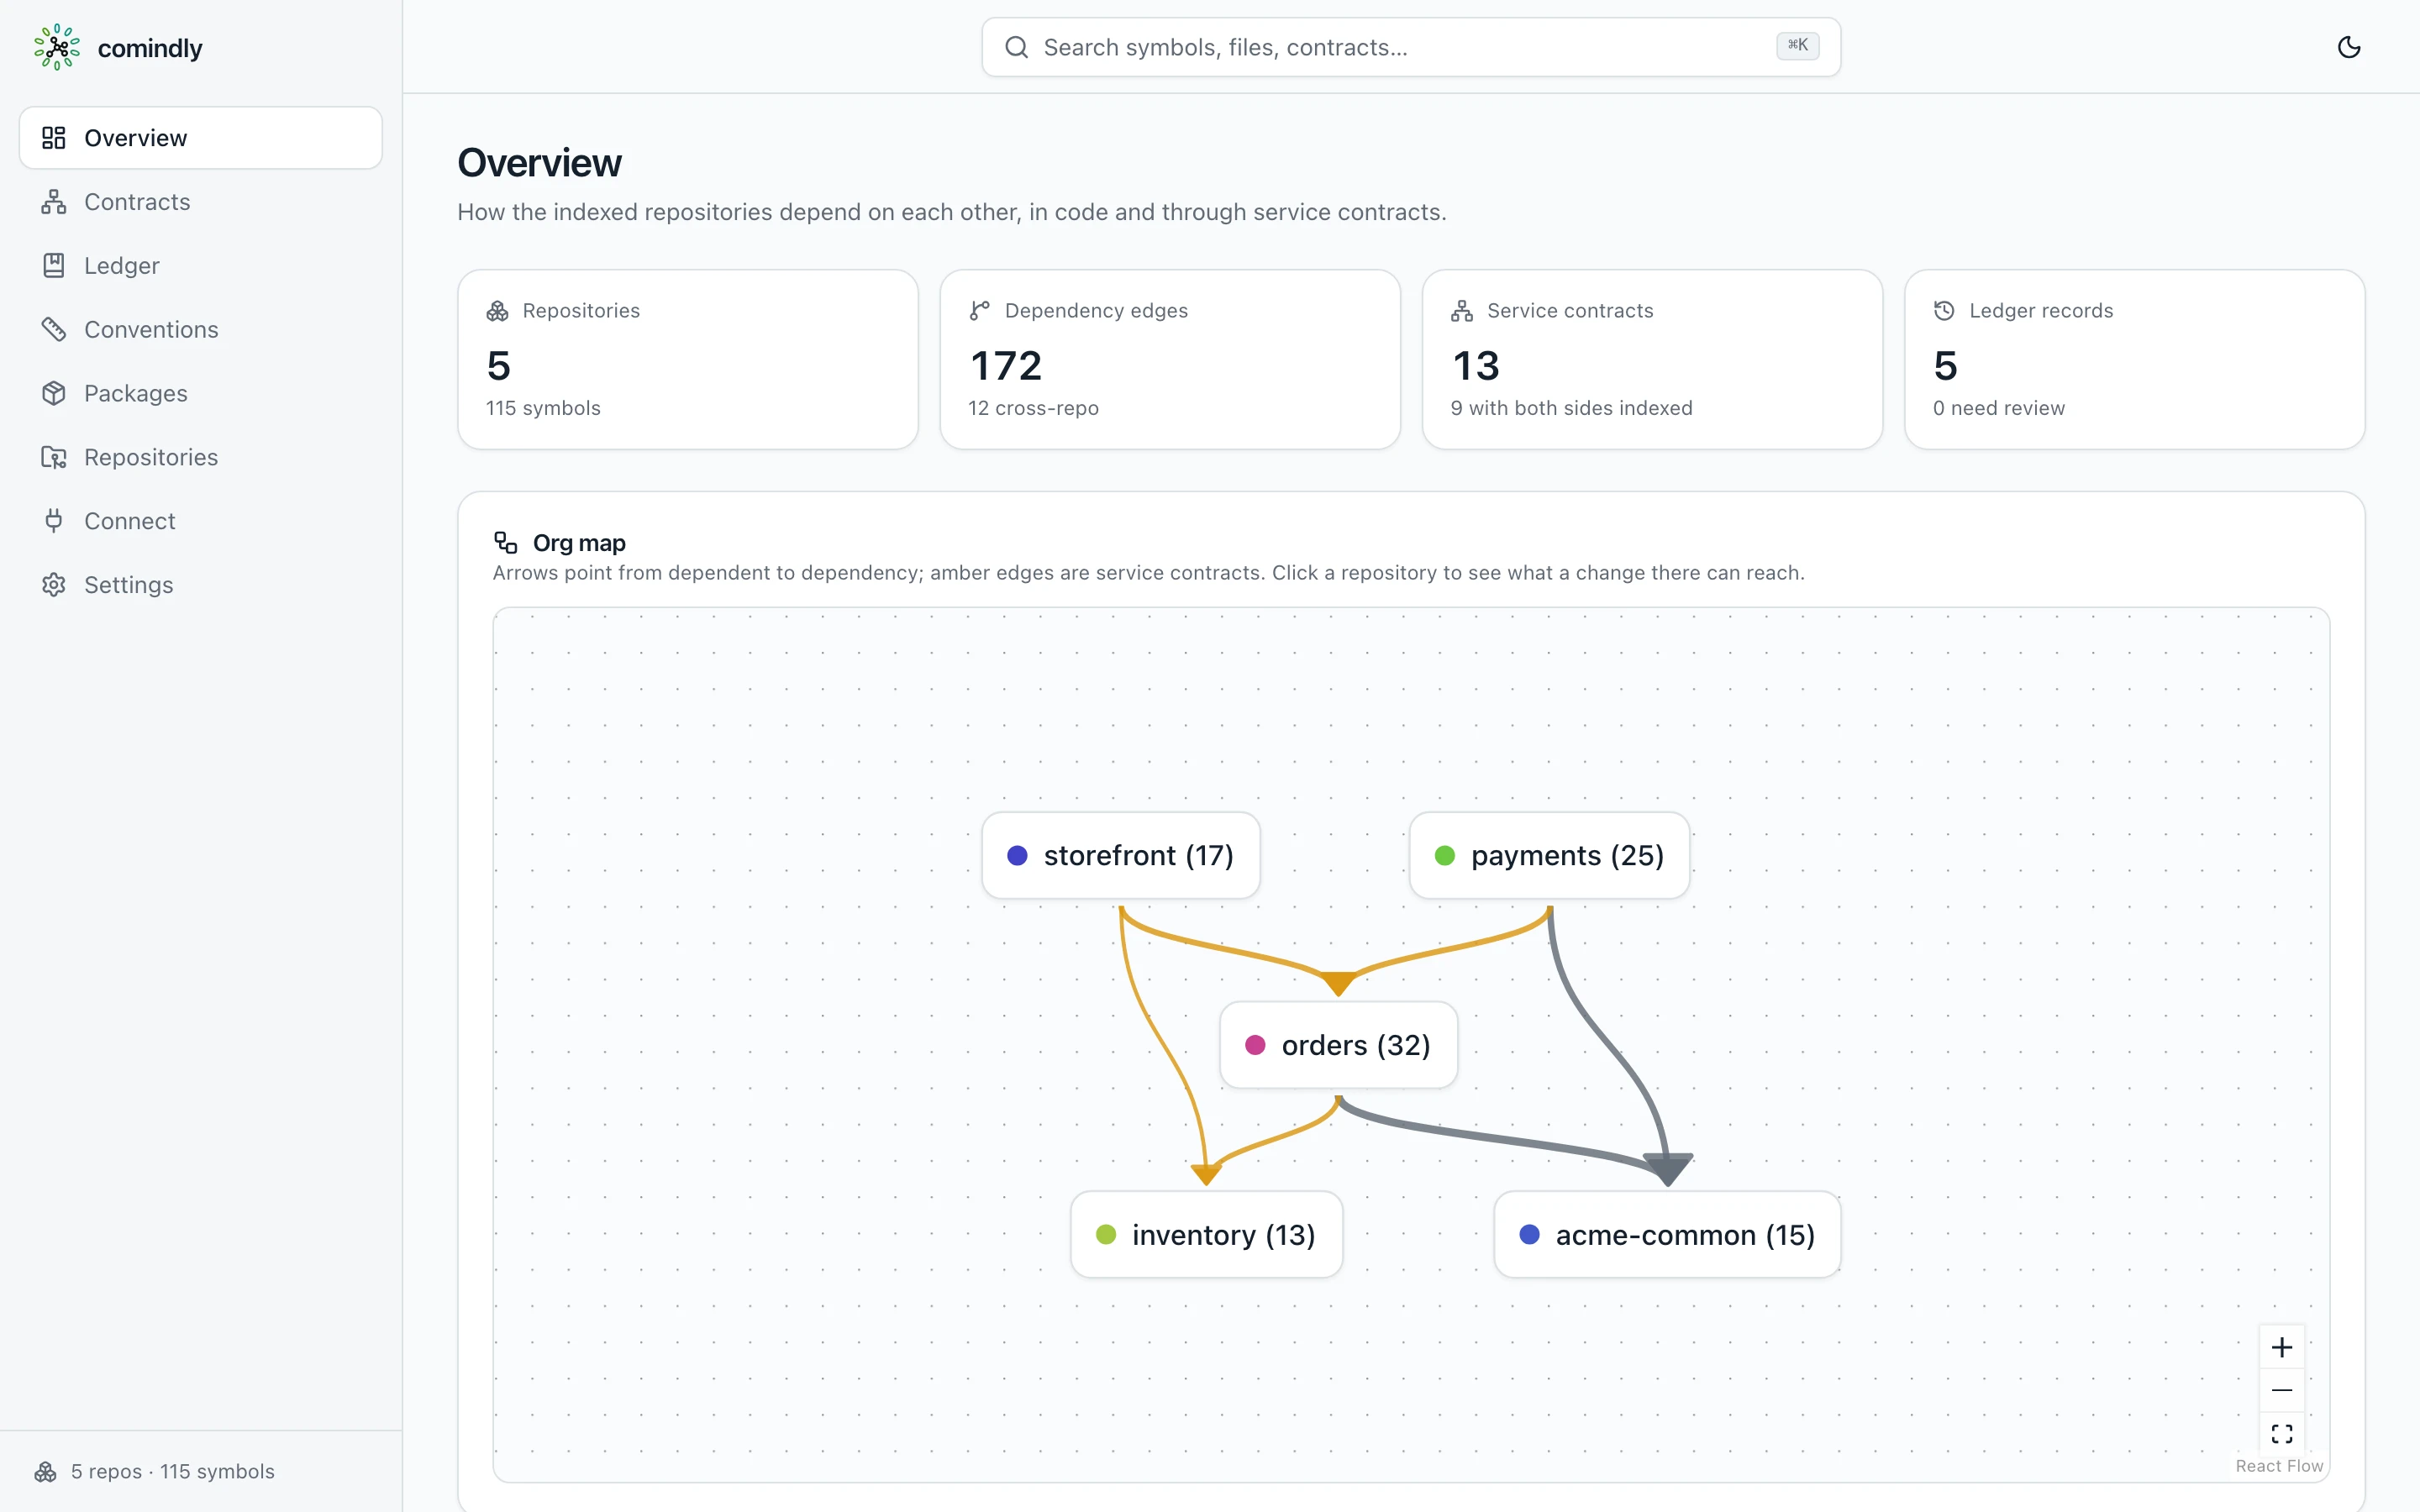Click the 172 dependency edges value
The image size is (2420, 1512).
1006,366
